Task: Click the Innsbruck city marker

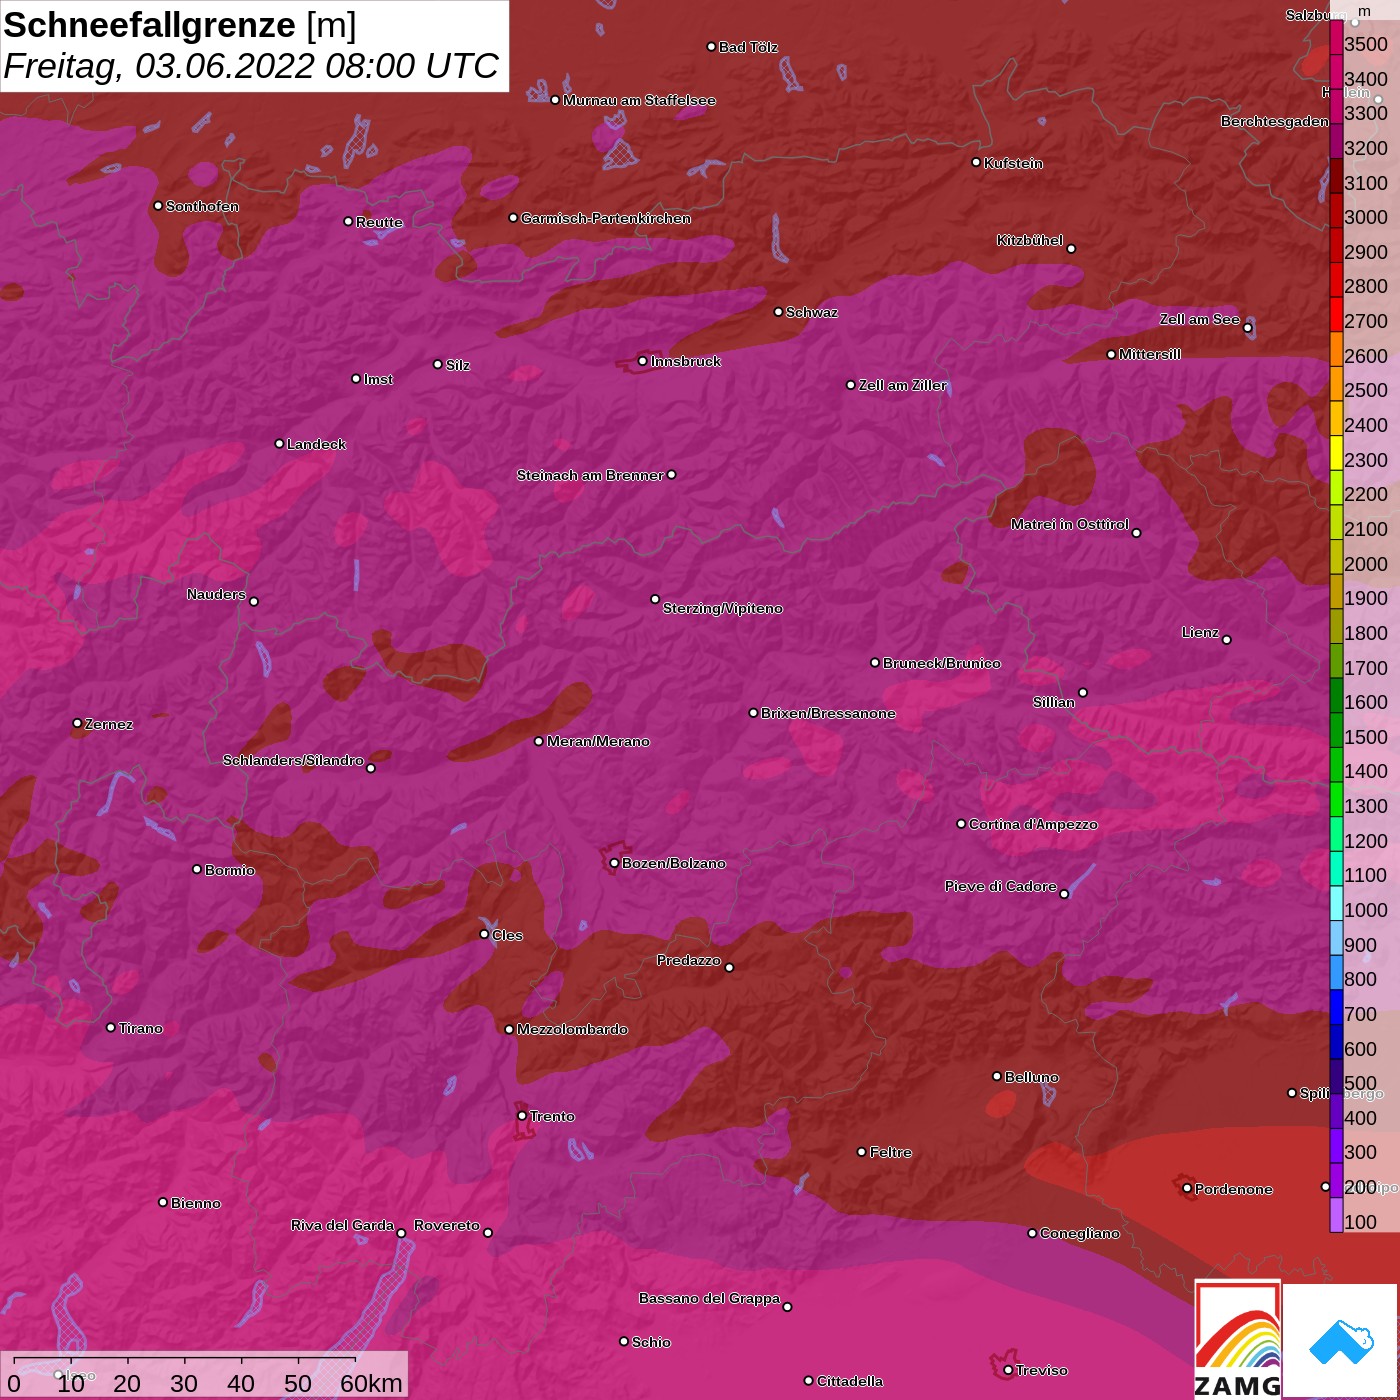Action: pyautogui.click(x=643, y=361)
